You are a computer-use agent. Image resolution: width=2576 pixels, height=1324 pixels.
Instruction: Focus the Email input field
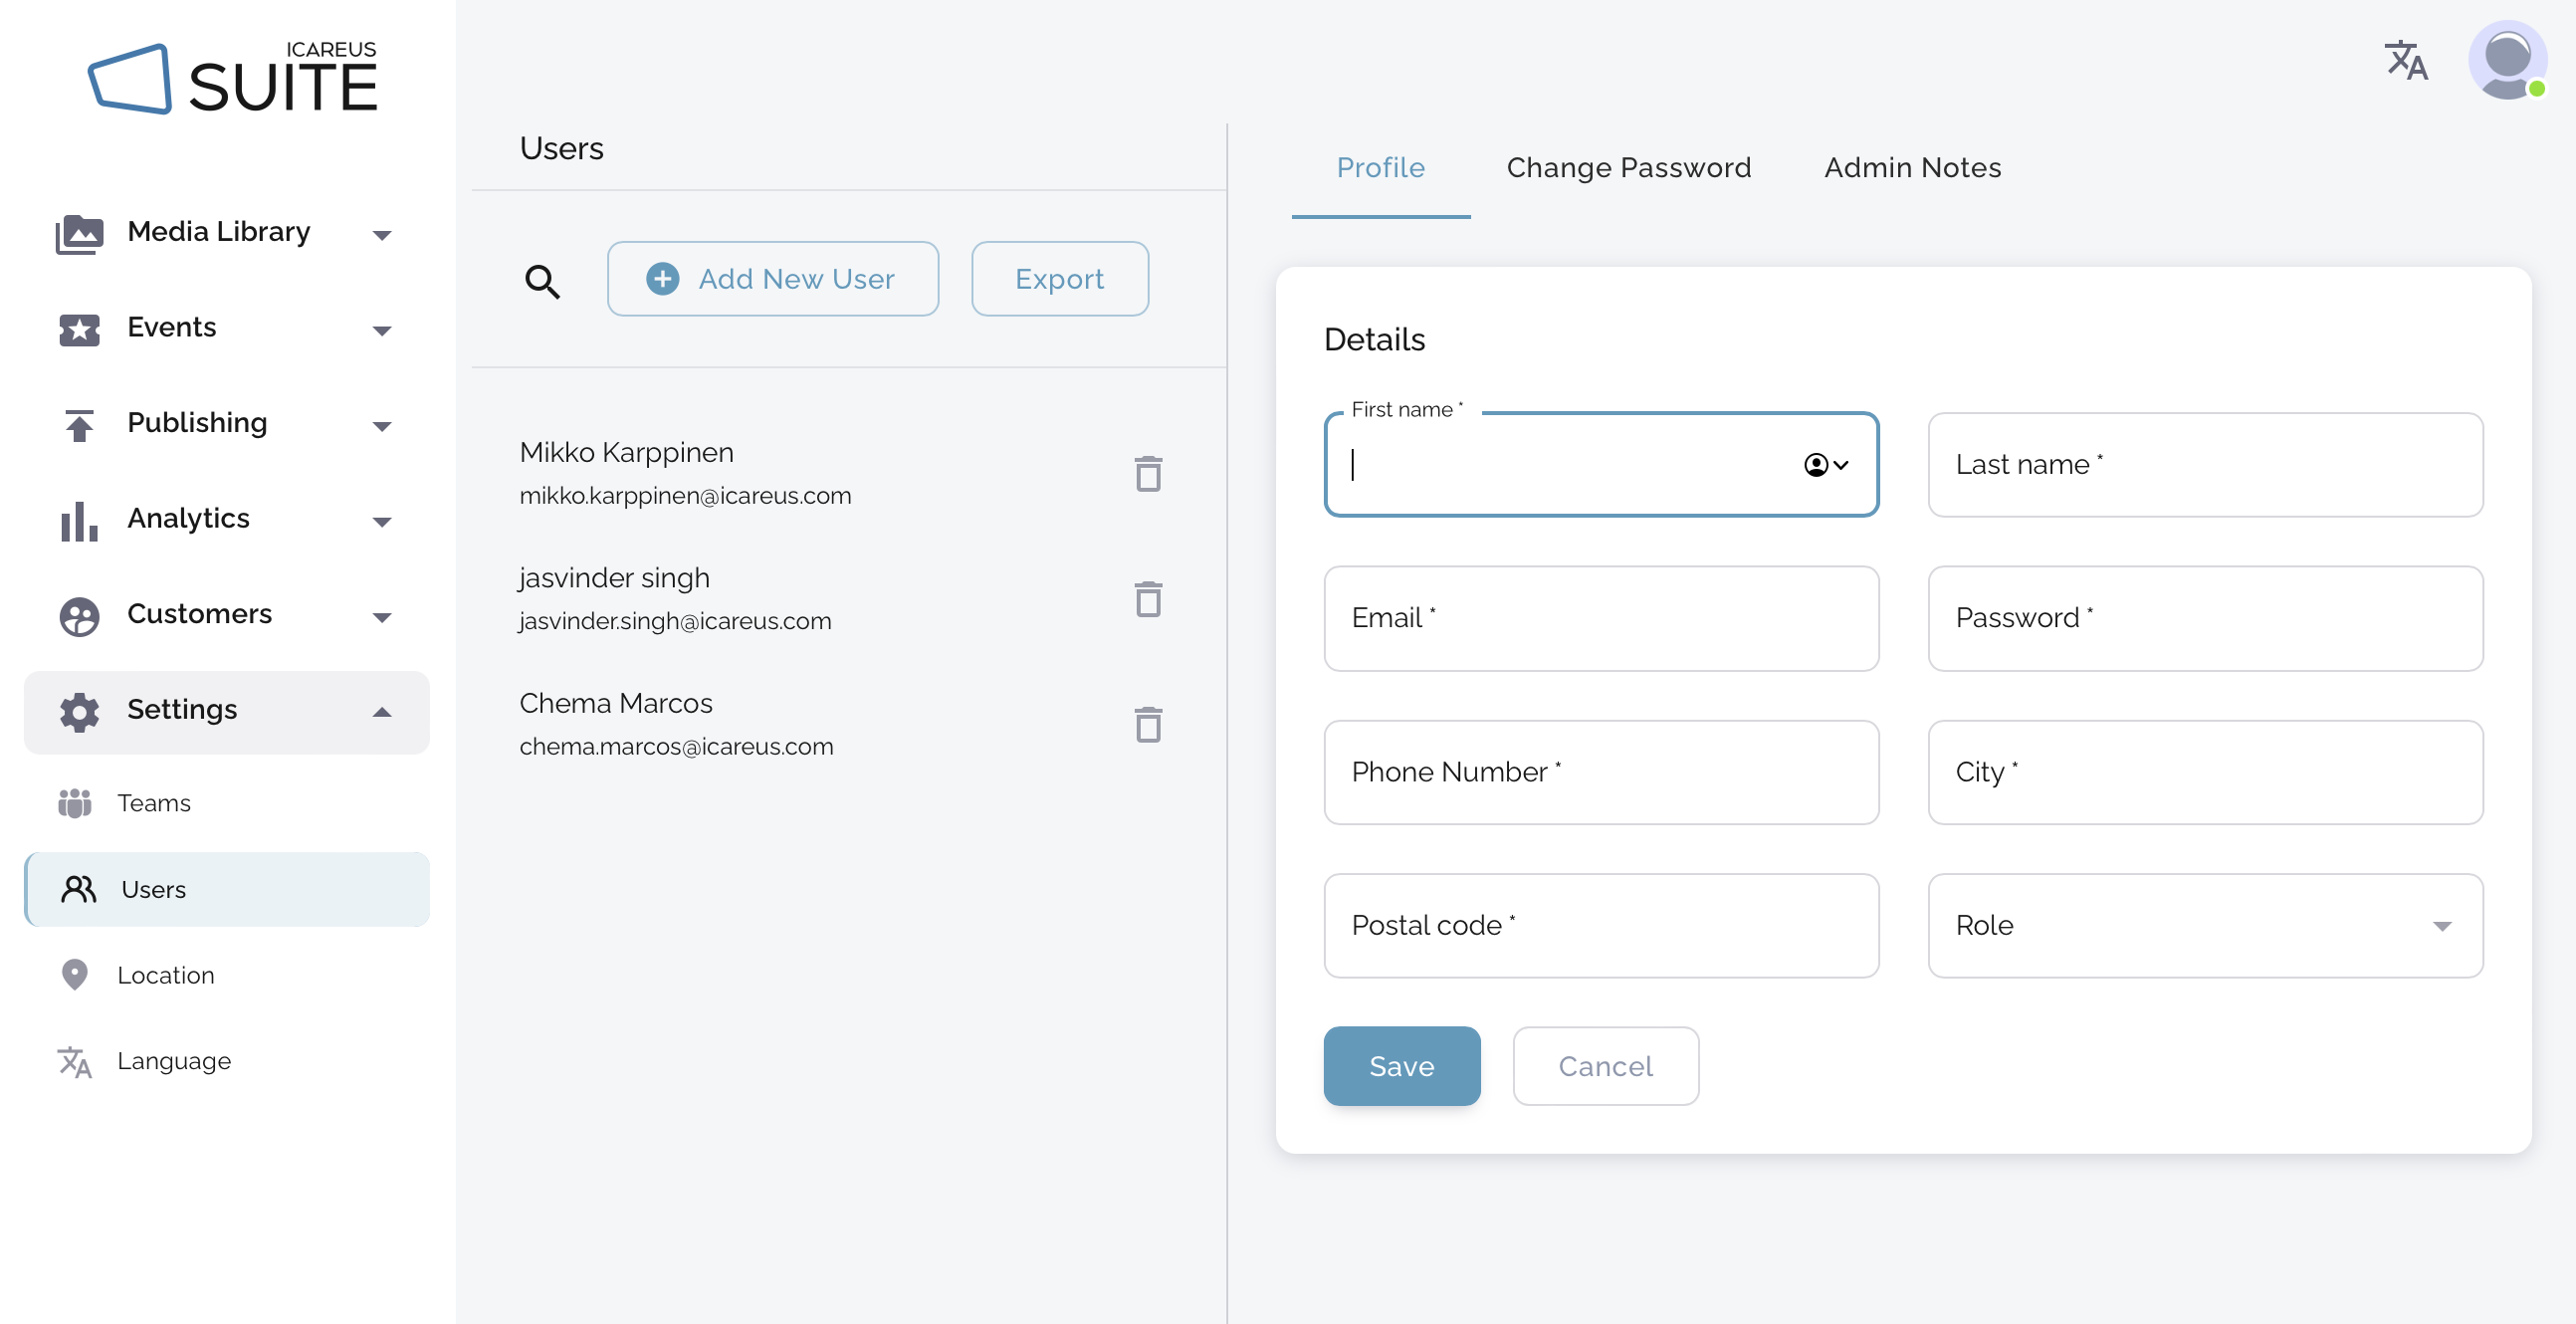point(1600,619)
